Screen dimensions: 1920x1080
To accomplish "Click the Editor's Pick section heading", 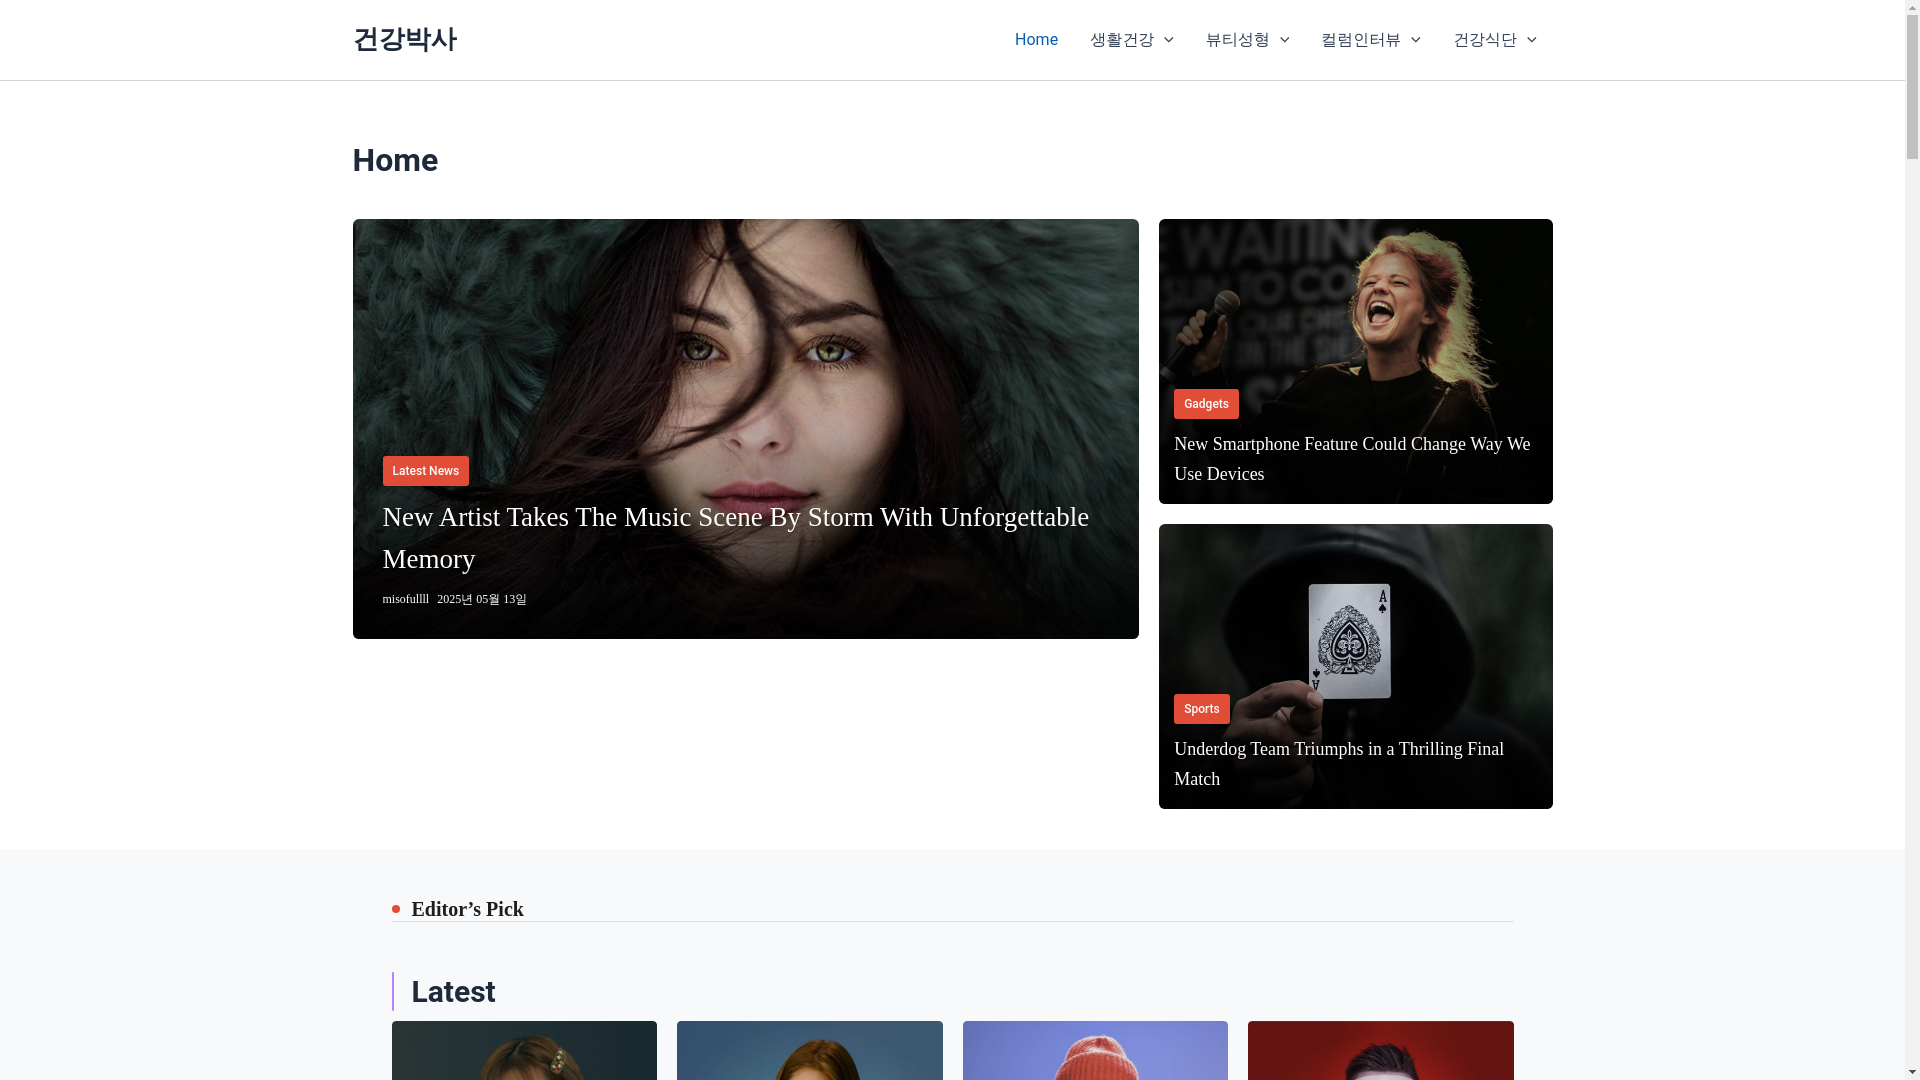I will [x=467, y=909].
